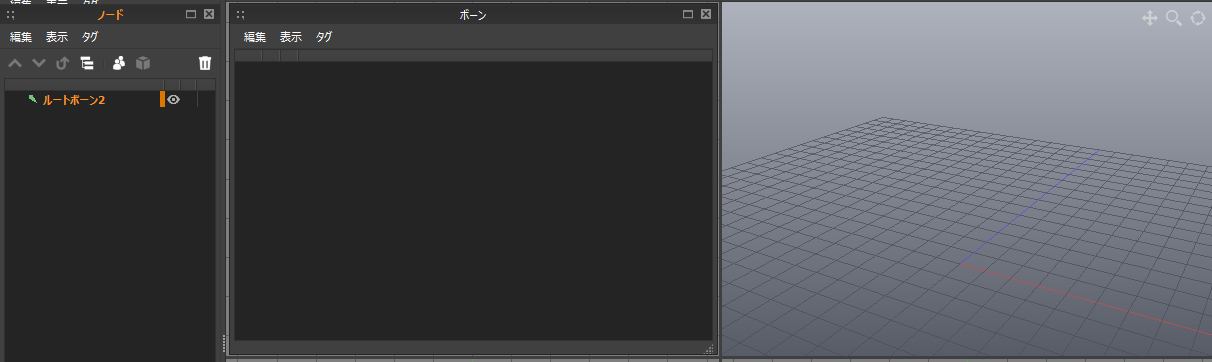
Task: Select the ルートボーン2 node in tree
Action: [74, 100]
